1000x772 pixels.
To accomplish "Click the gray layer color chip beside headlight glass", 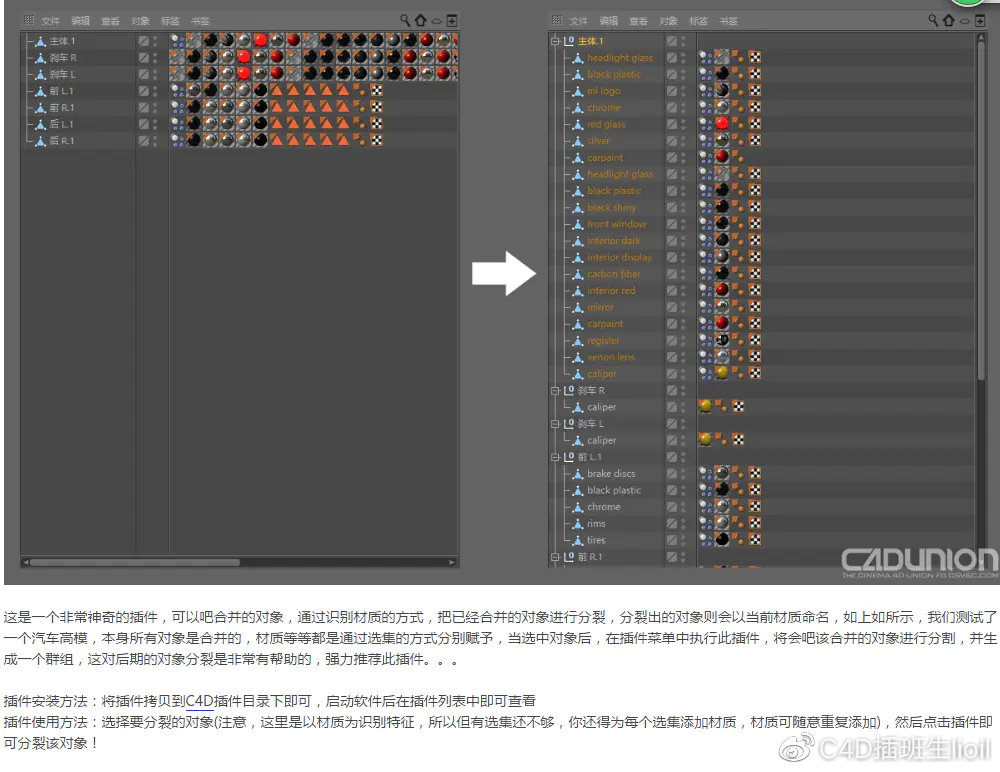I will [x=672, y=58].
